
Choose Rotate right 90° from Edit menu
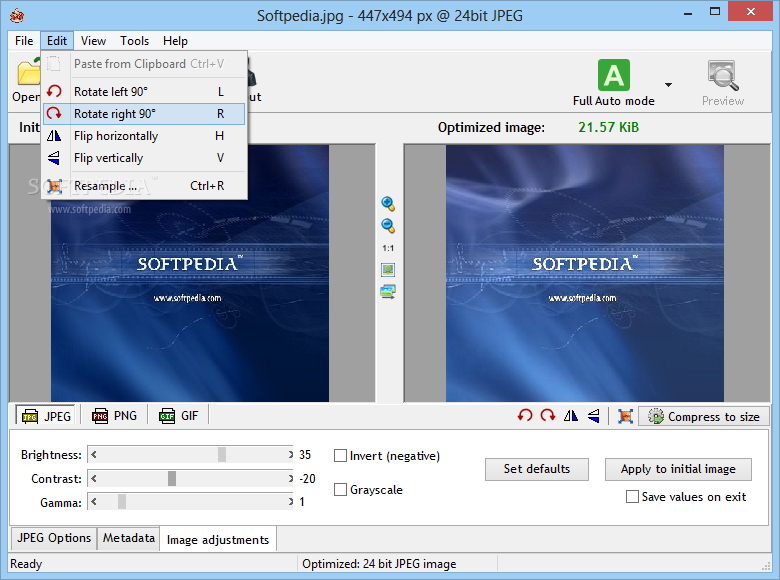coord(144,114)
